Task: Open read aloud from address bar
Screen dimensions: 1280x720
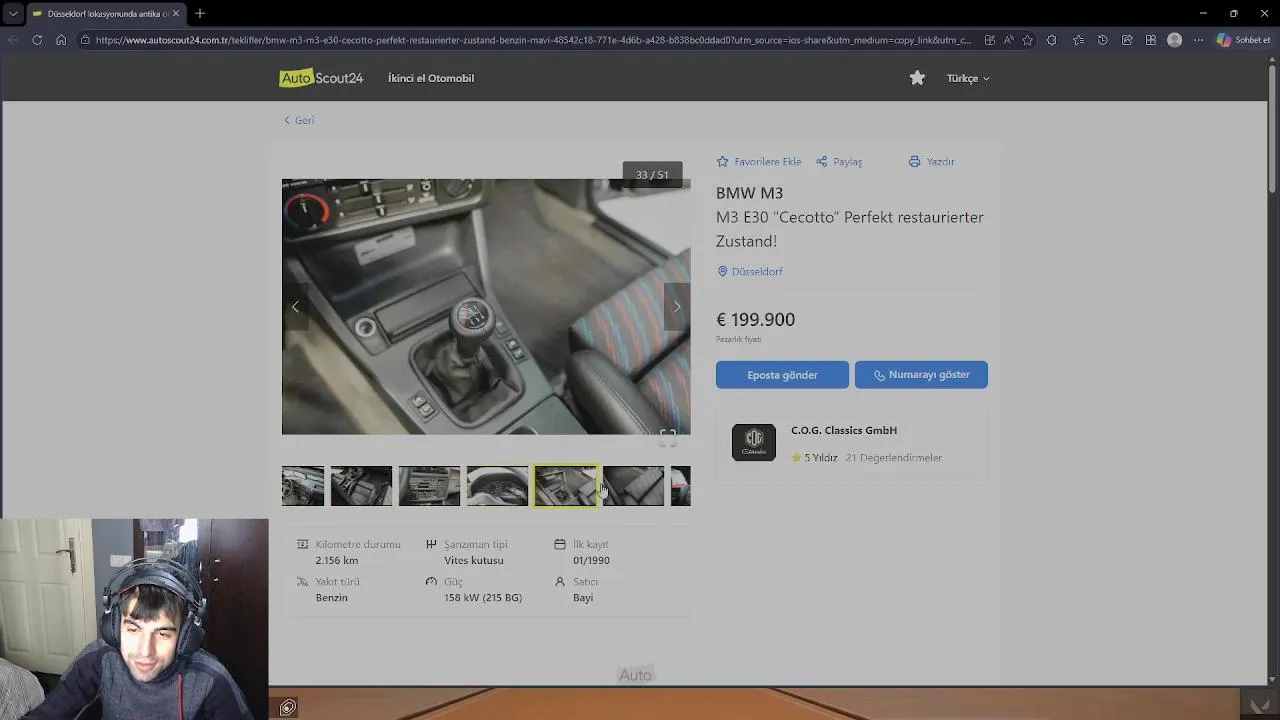Action: point(1008,40)
